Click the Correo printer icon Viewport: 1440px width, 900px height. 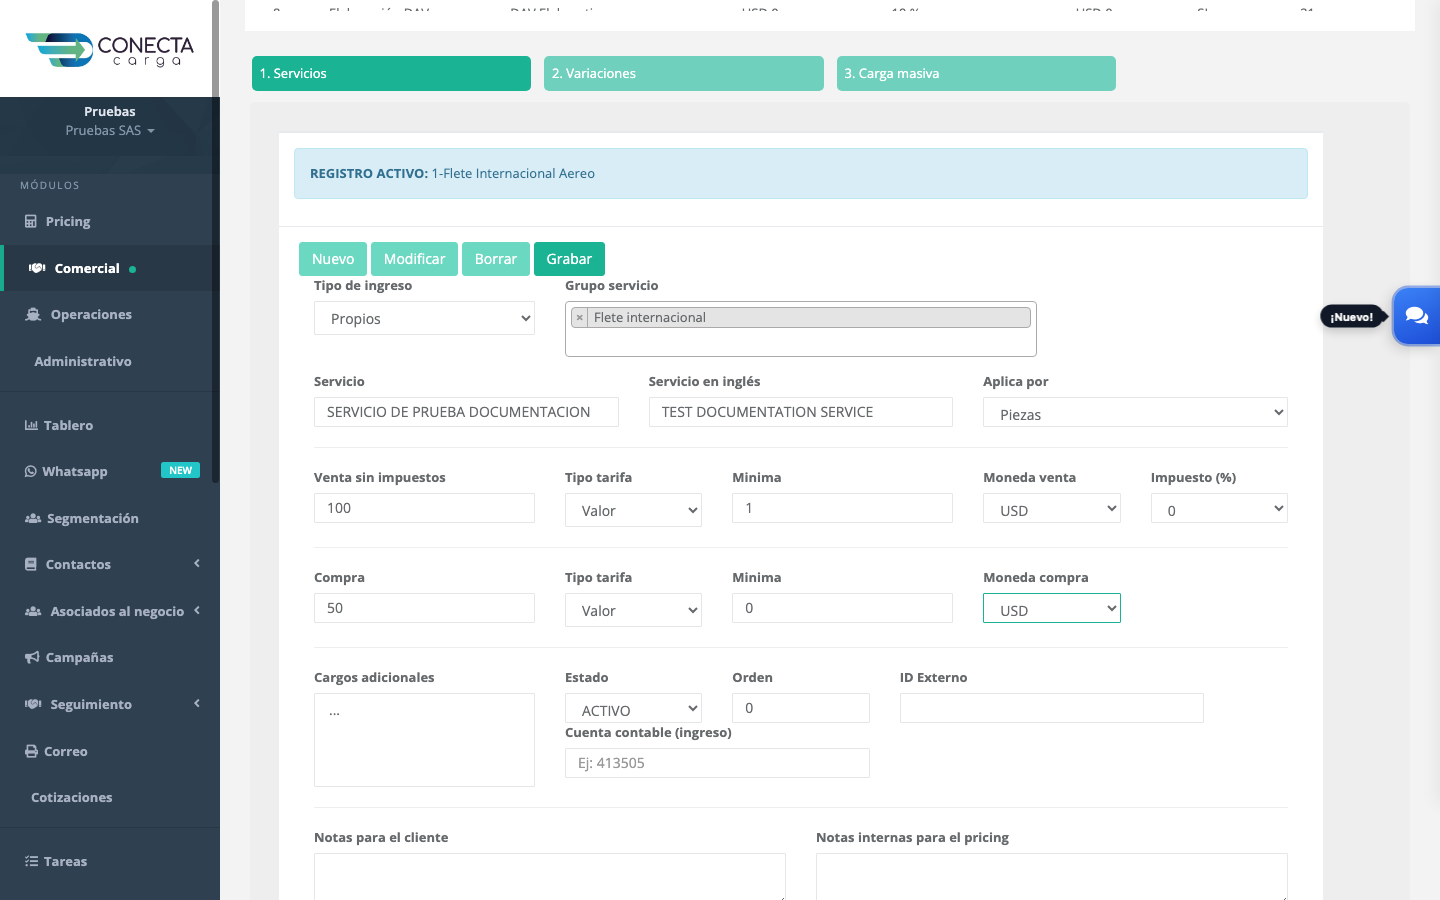[x=31, y=751]
